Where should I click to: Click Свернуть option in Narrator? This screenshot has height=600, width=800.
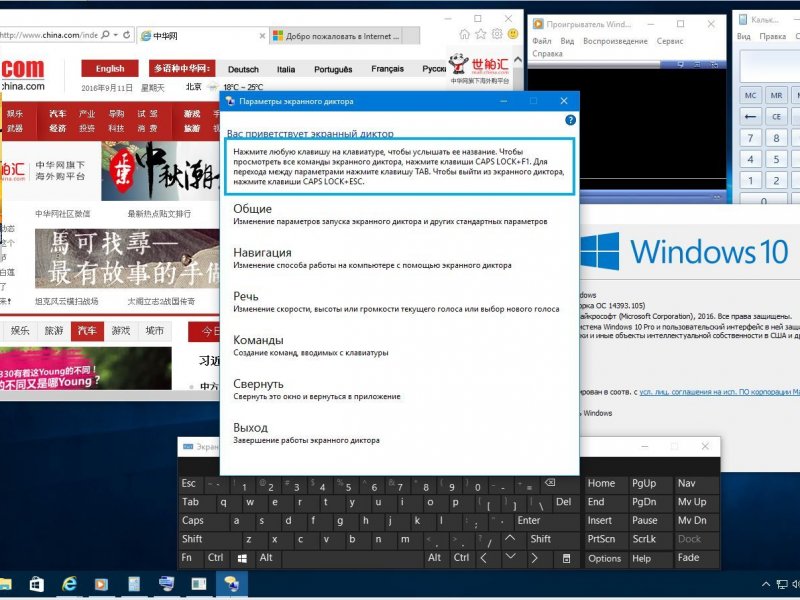317,389
